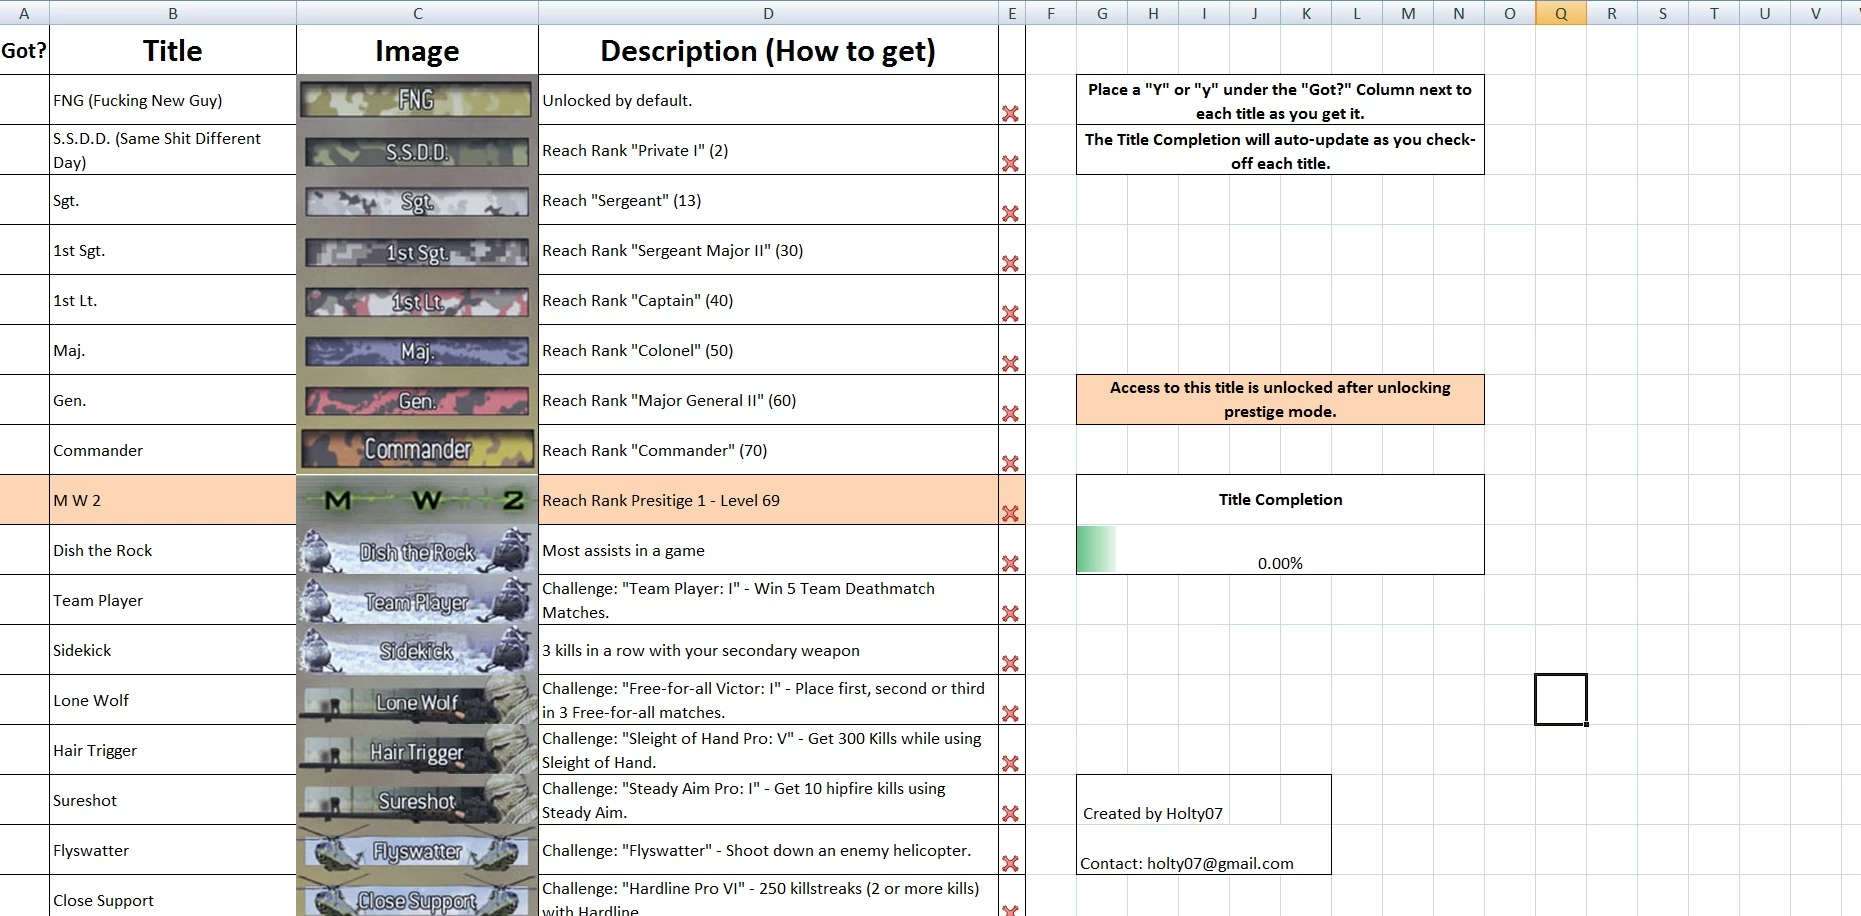Click the red X icon in the 1st Sgt. row
Viewport: 1861px width, 916px height.
point(1010,264)
